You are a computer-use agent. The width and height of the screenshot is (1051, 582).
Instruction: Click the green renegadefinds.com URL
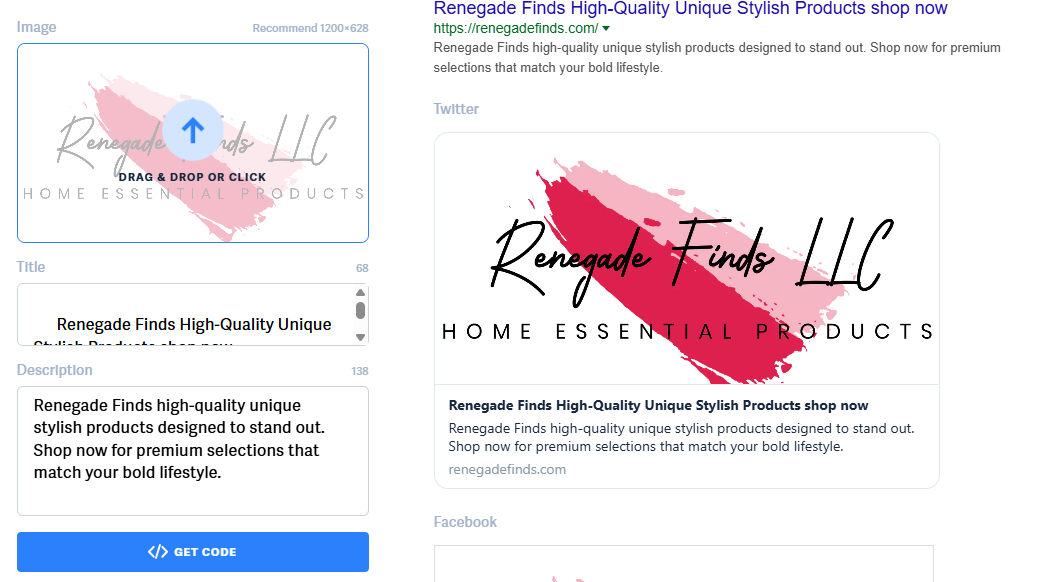(515, 29)
